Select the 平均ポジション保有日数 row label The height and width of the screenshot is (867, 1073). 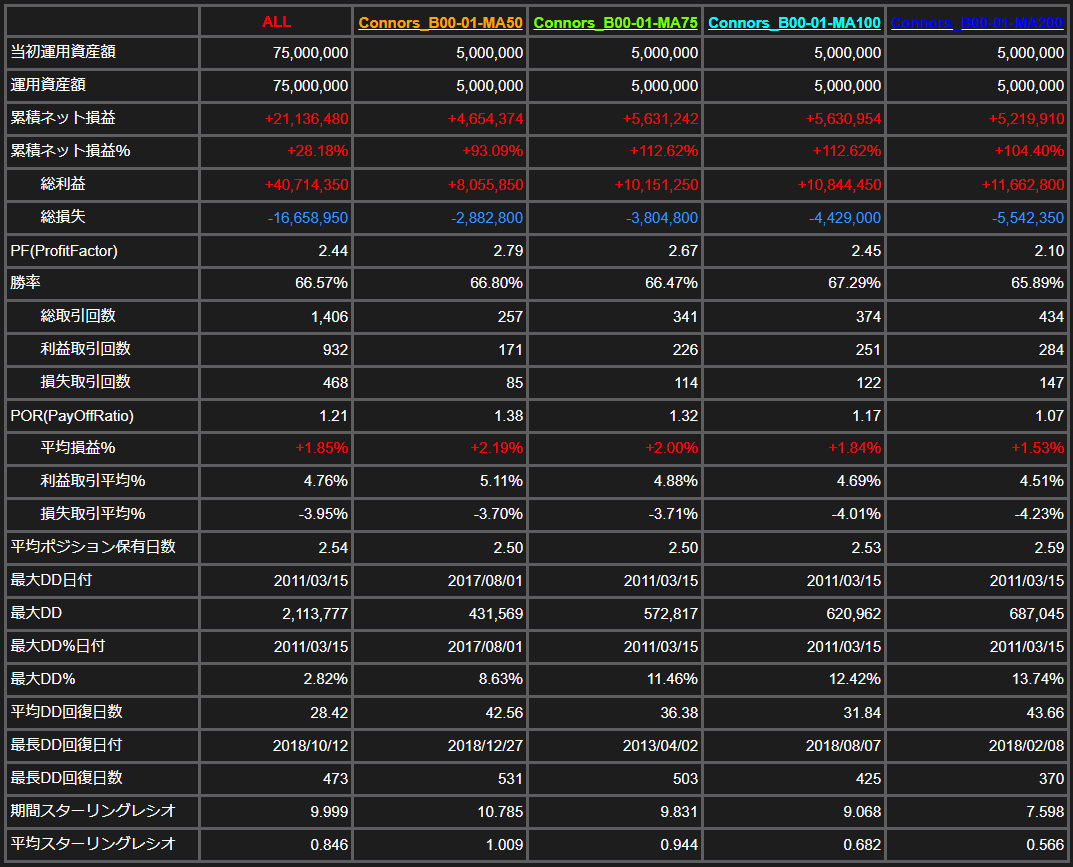point(93,547)
